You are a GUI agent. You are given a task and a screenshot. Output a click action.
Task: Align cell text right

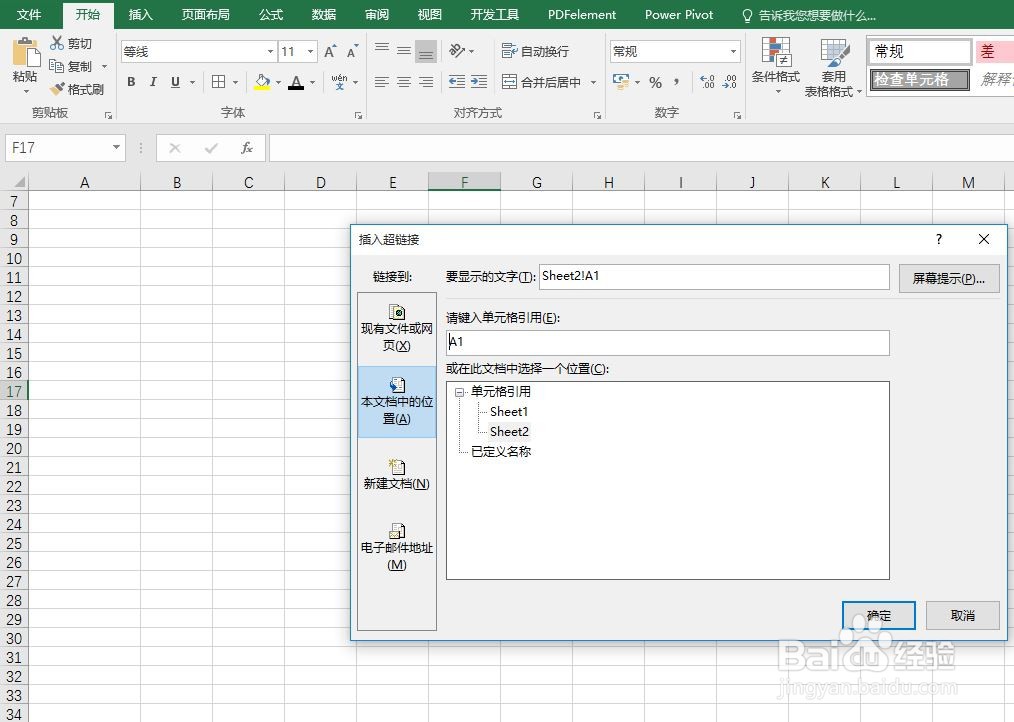pyautogui.click(x=426, y=82)
